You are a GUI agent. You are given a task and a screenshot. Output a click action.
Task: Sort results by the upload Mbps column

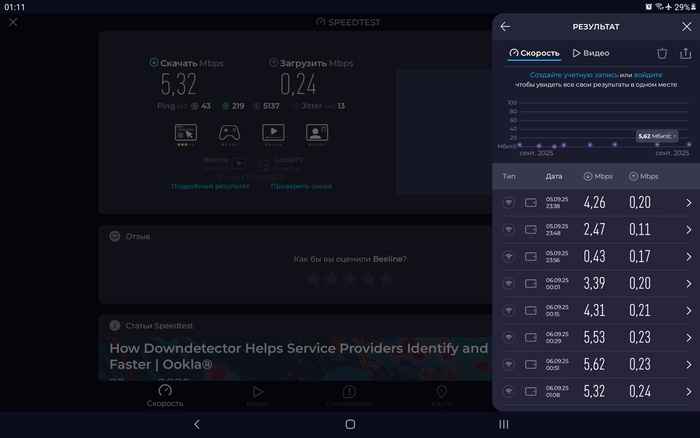pos(644,176)
